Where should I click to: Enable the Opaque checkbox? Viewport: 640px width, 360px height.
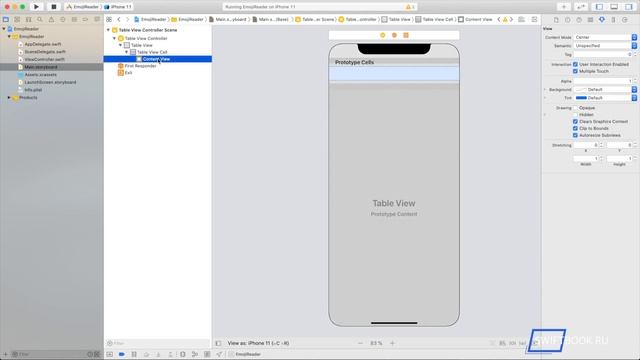coord(575,108)
